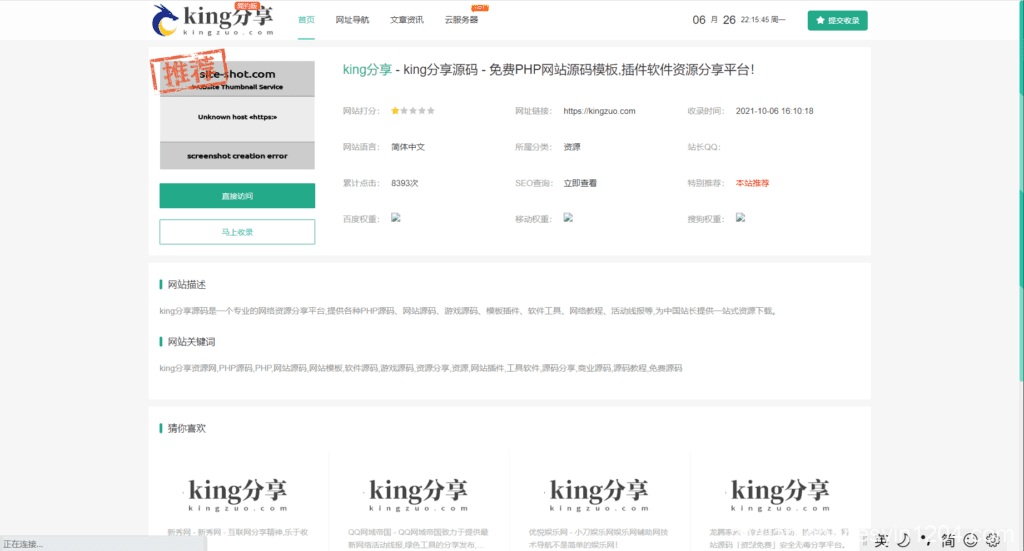Viewport: 1024px width, 551px height.
Task: Open the 新秀网 recommended site card
Action: point(238,503)
